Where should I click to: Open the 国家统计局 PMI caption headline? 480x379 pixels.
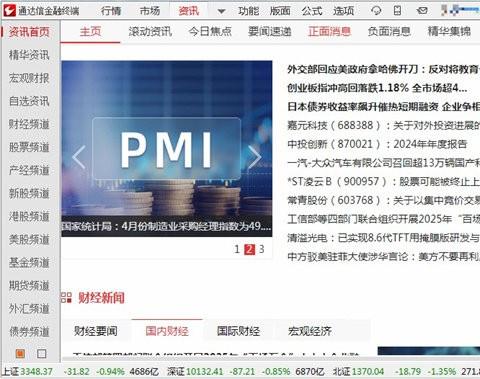pyautogui.click(x=167, y=226)
